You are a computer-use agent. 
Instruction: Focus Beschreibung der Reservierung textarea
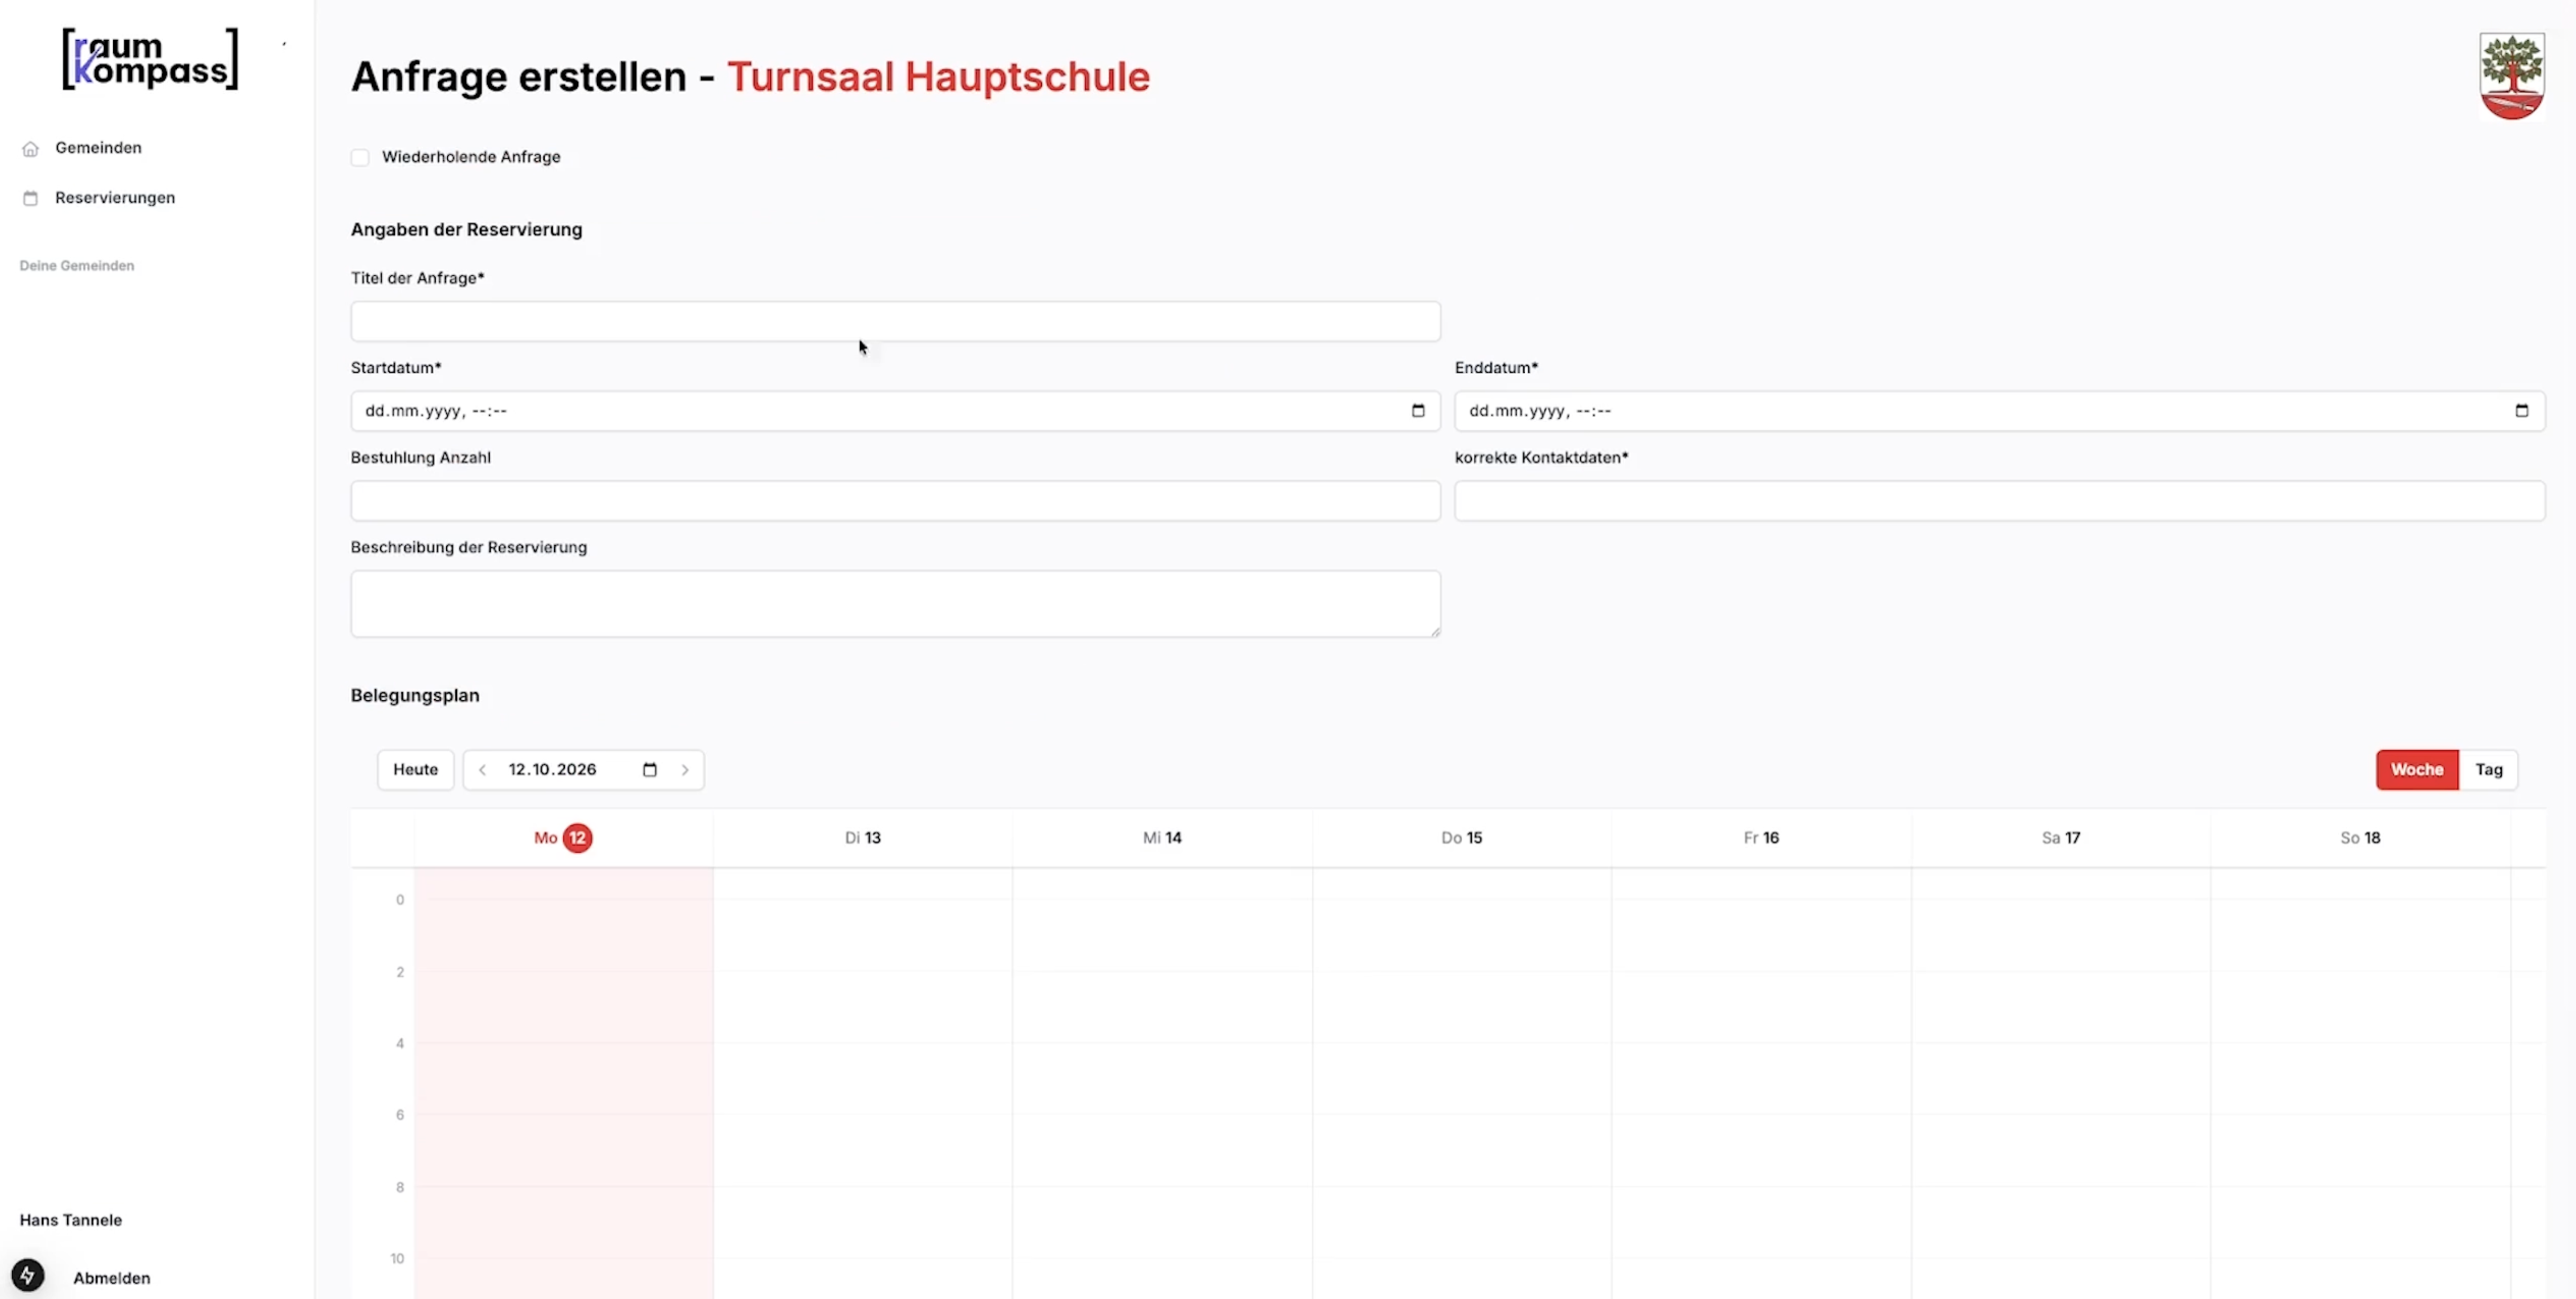(x=895, y=604)
